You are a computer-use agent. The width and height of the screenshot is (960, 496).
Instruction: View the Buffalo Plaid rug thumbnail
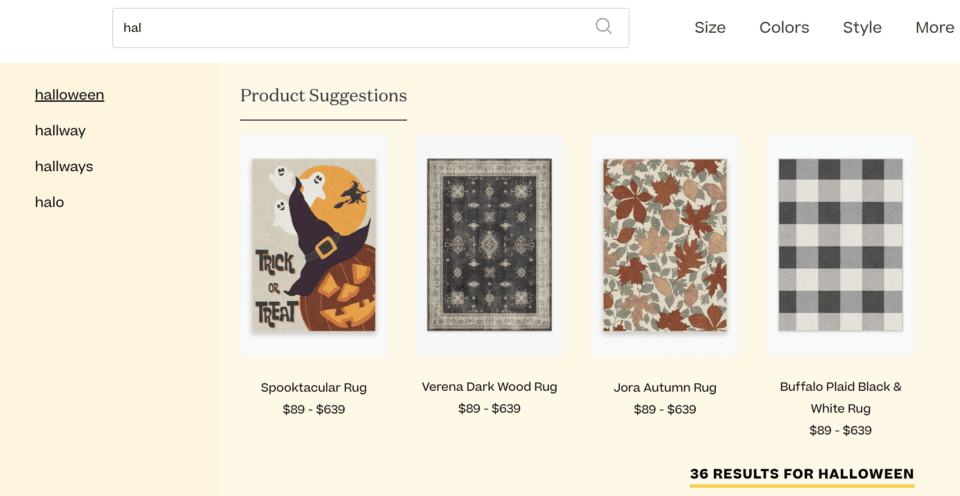coord(841,245)
